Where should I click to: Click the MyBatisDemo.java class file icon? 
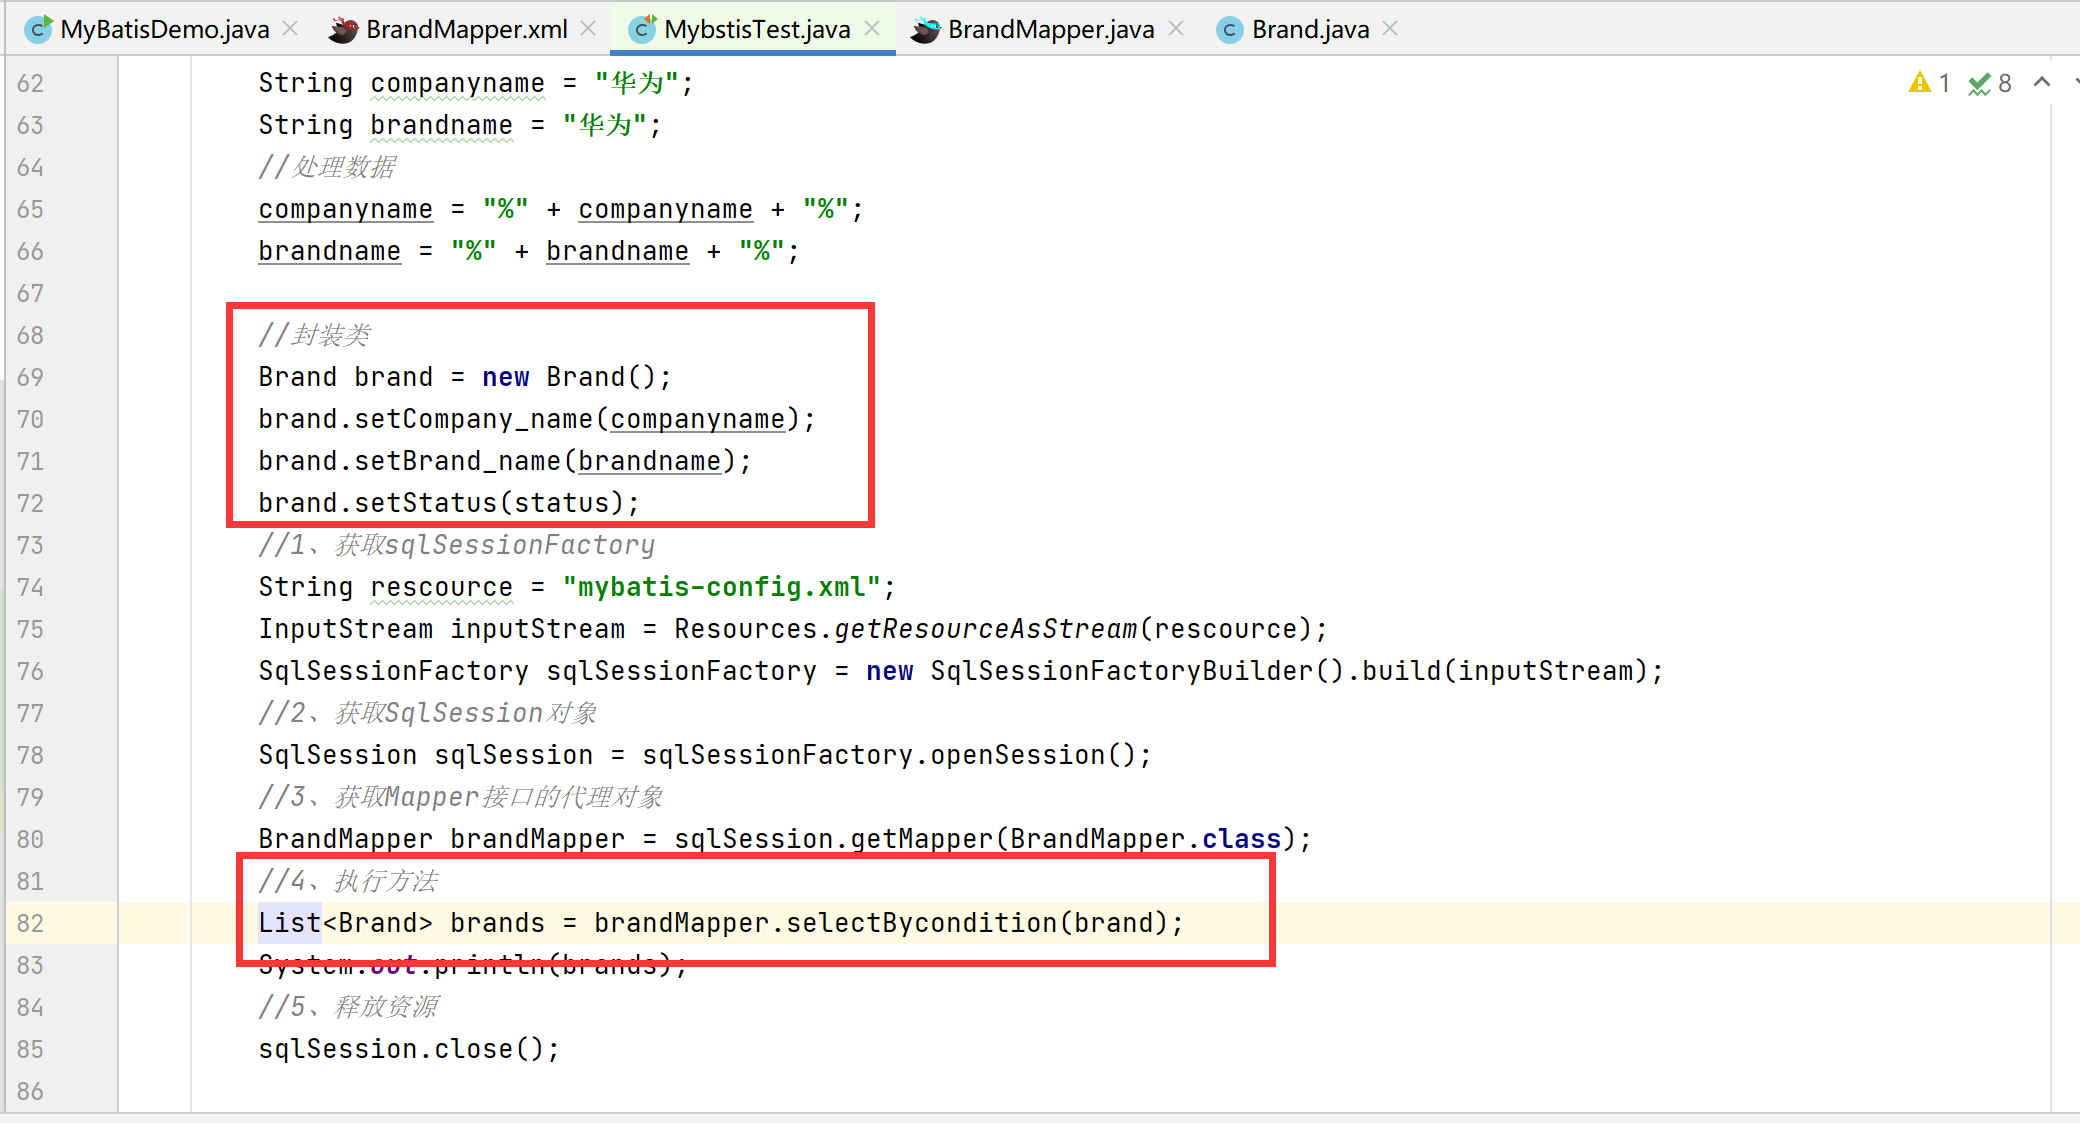tap(38, 30)
